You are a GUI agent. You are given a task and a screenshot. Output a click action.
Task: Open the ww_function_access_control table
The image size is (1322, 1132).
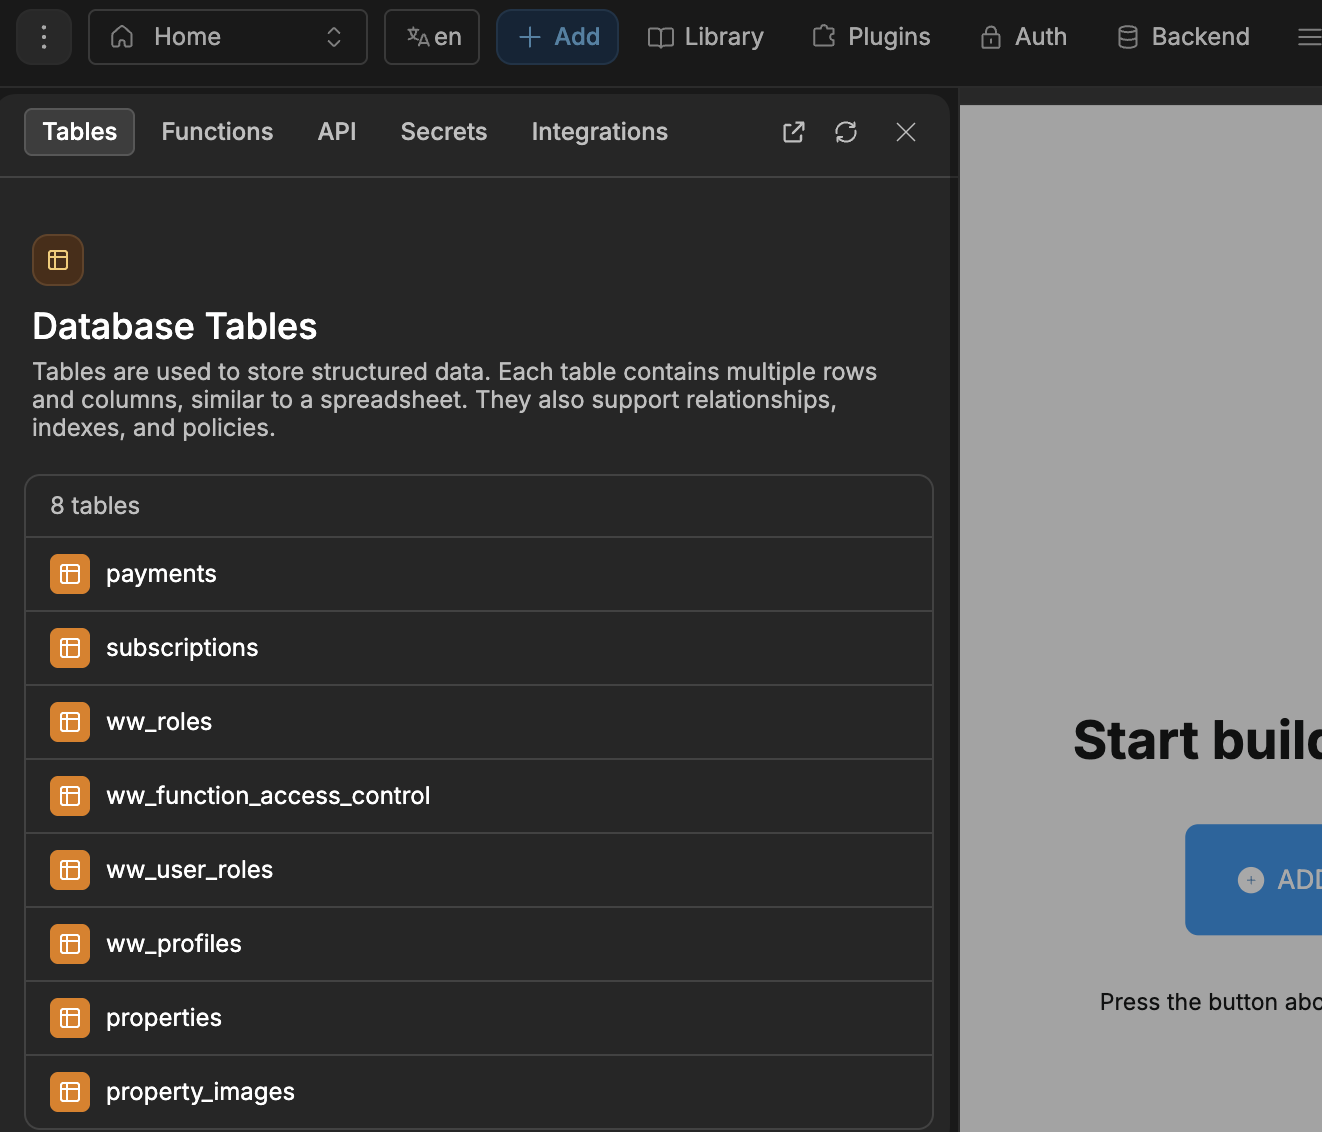(x=268, y=796)
